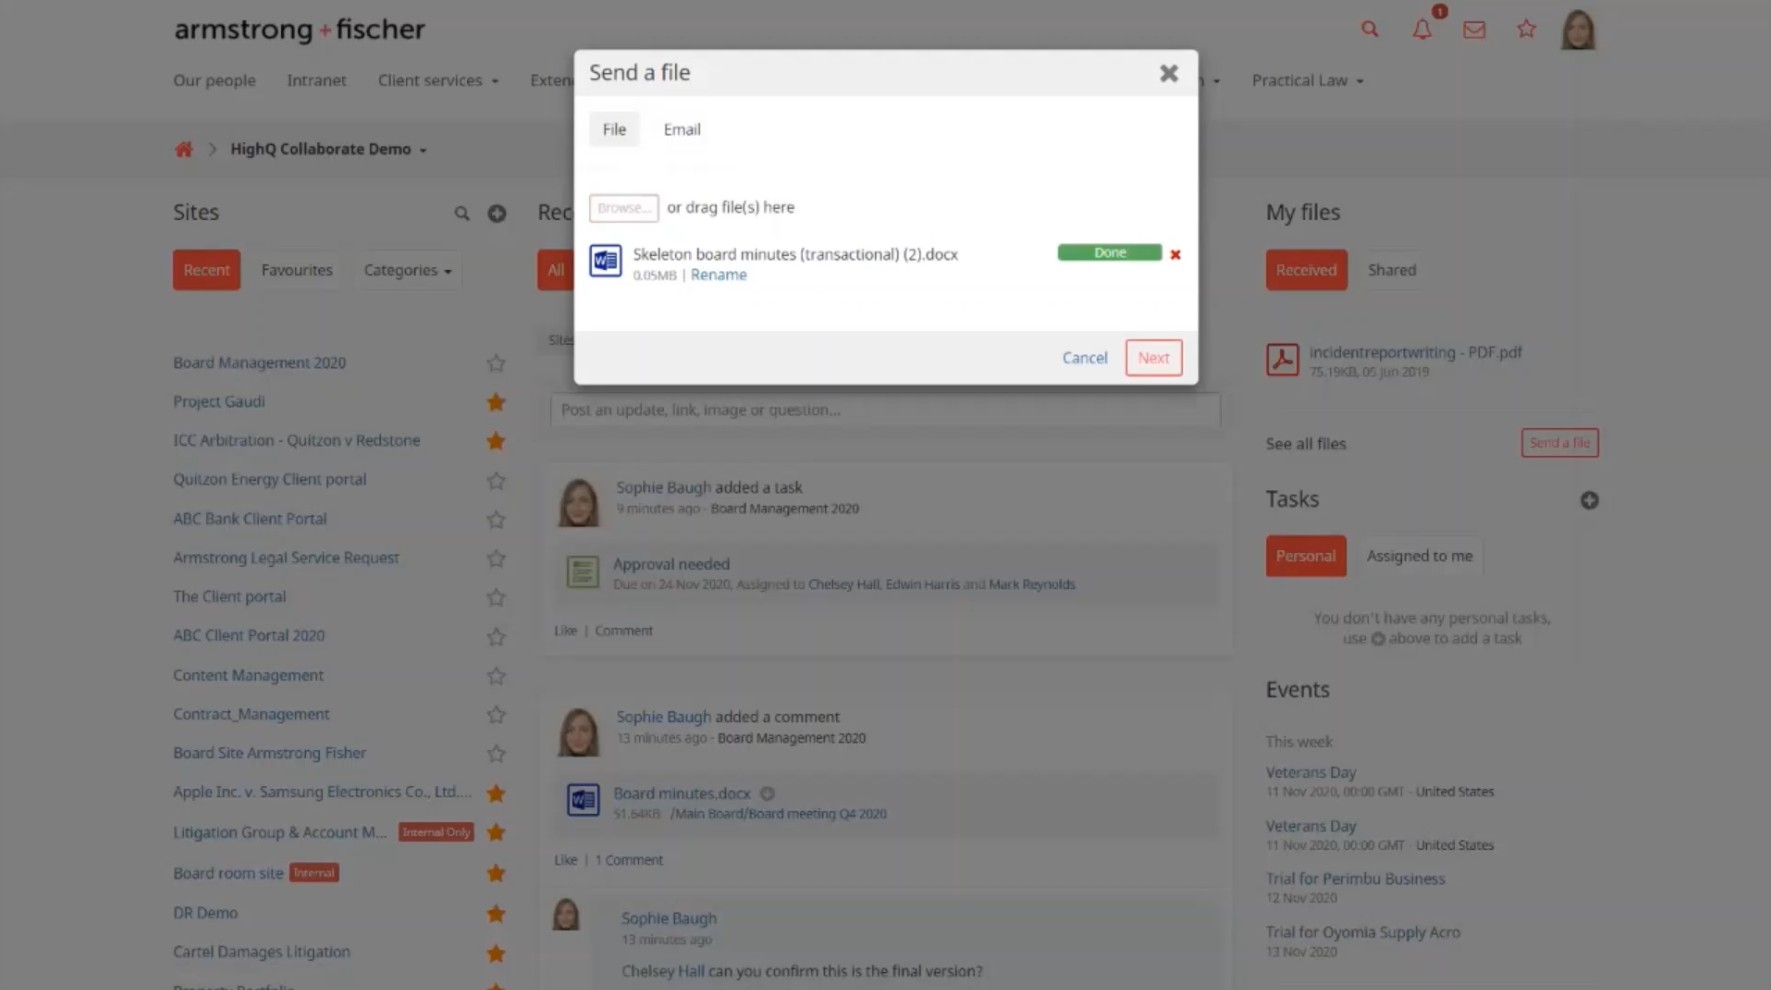Click Next in Send a file dialog

[1152, 357]
